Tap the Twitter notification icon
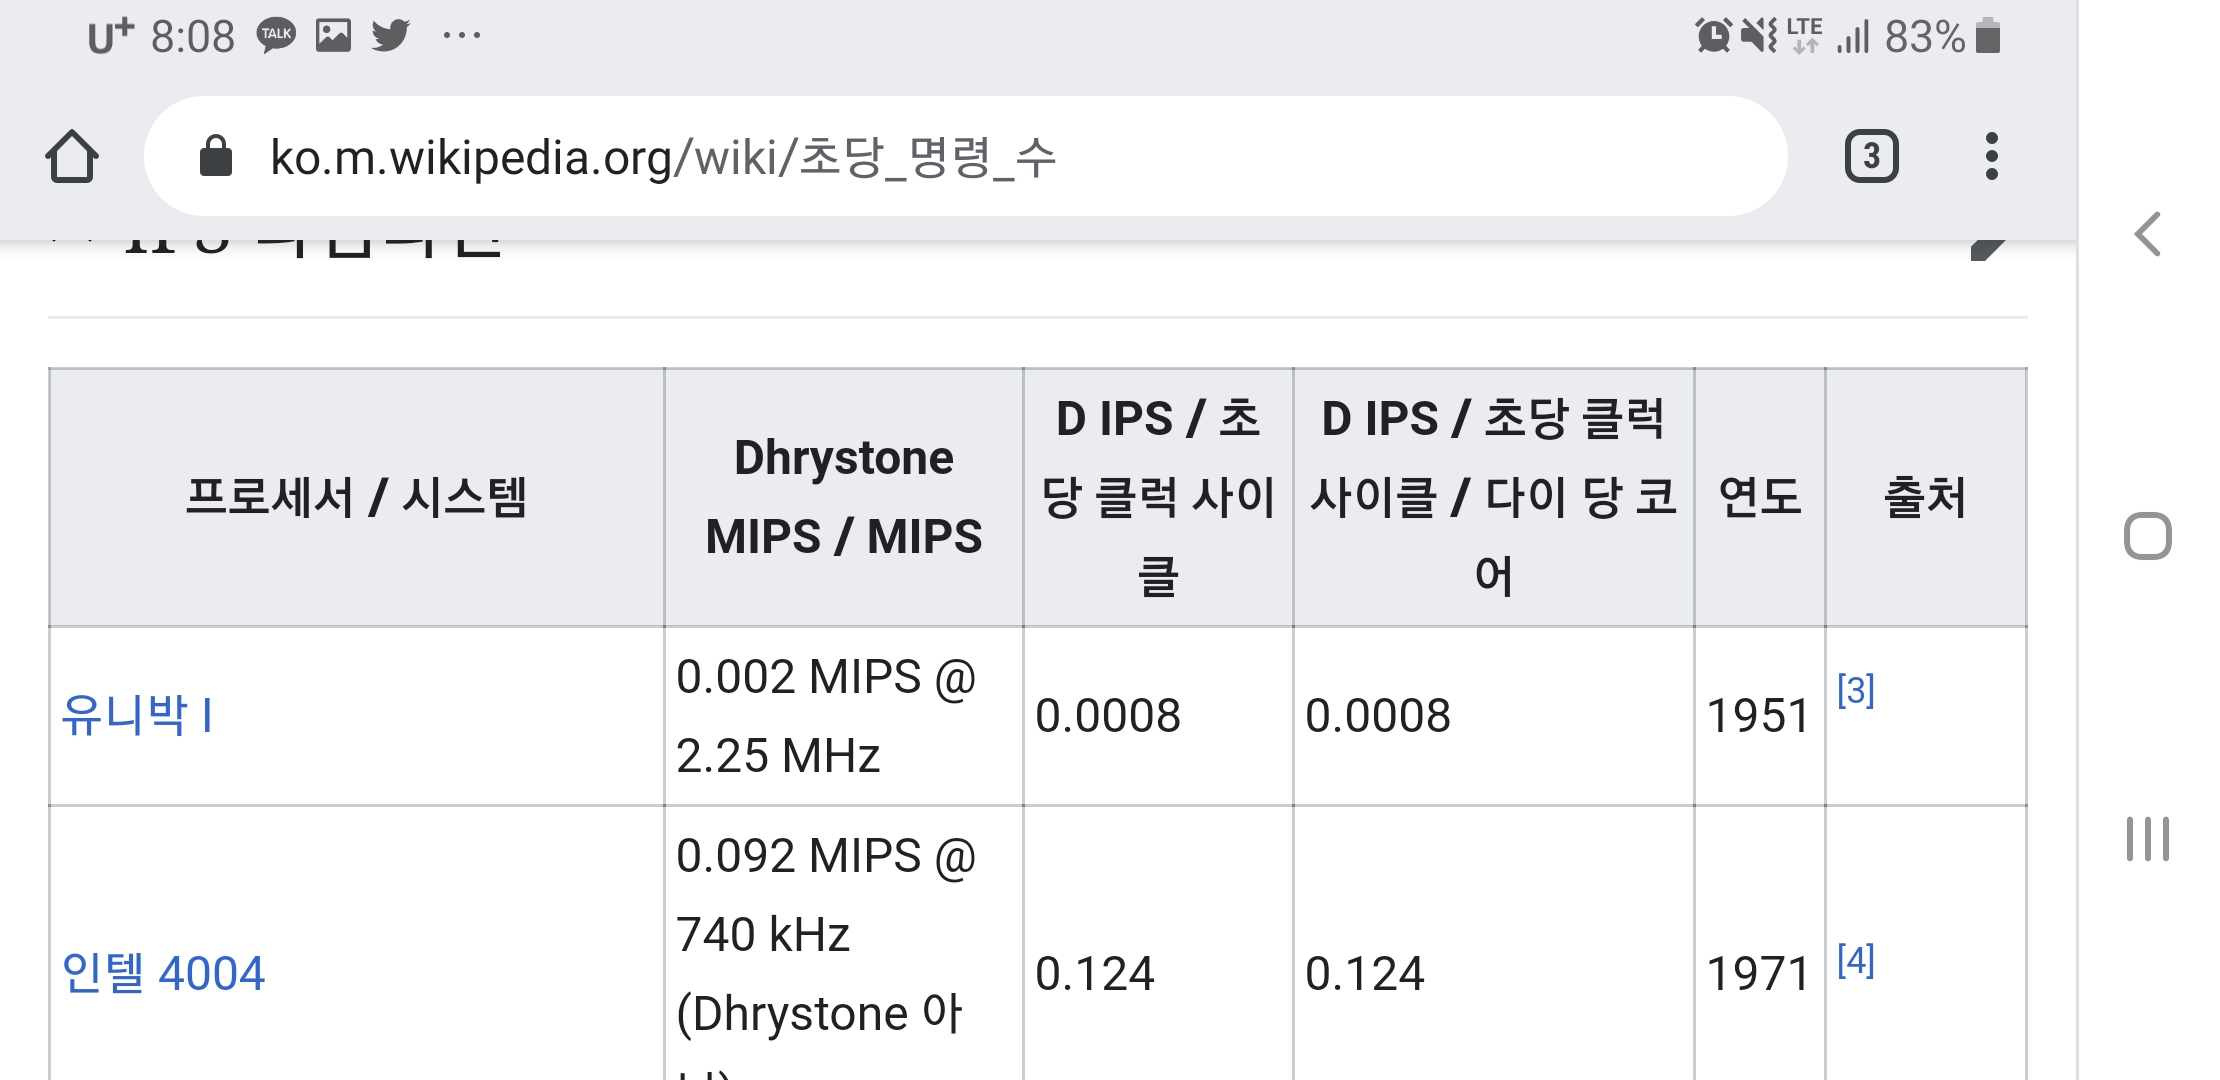 [x=391, y=36]
